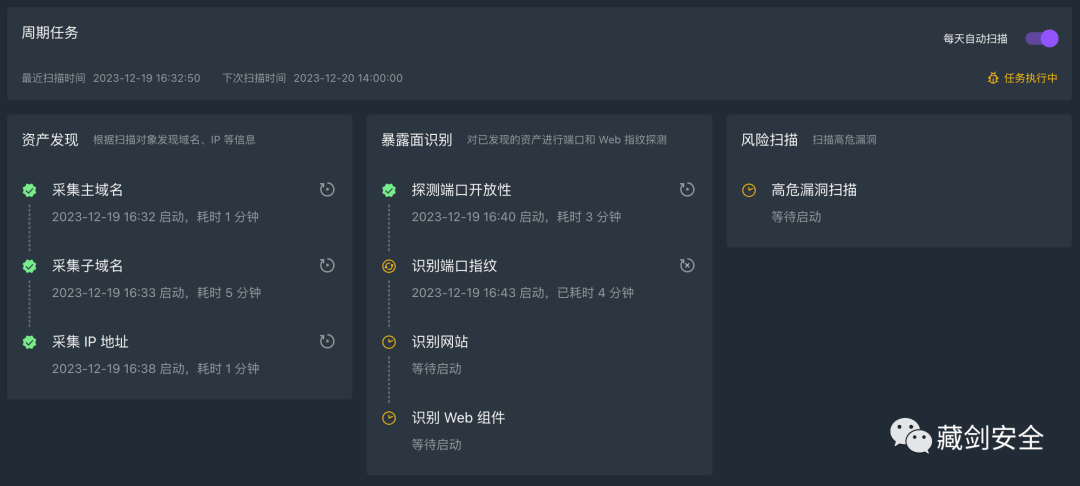Select the 识别 Web 组件 task
1080x486 pixels.
tap(458, 418)
